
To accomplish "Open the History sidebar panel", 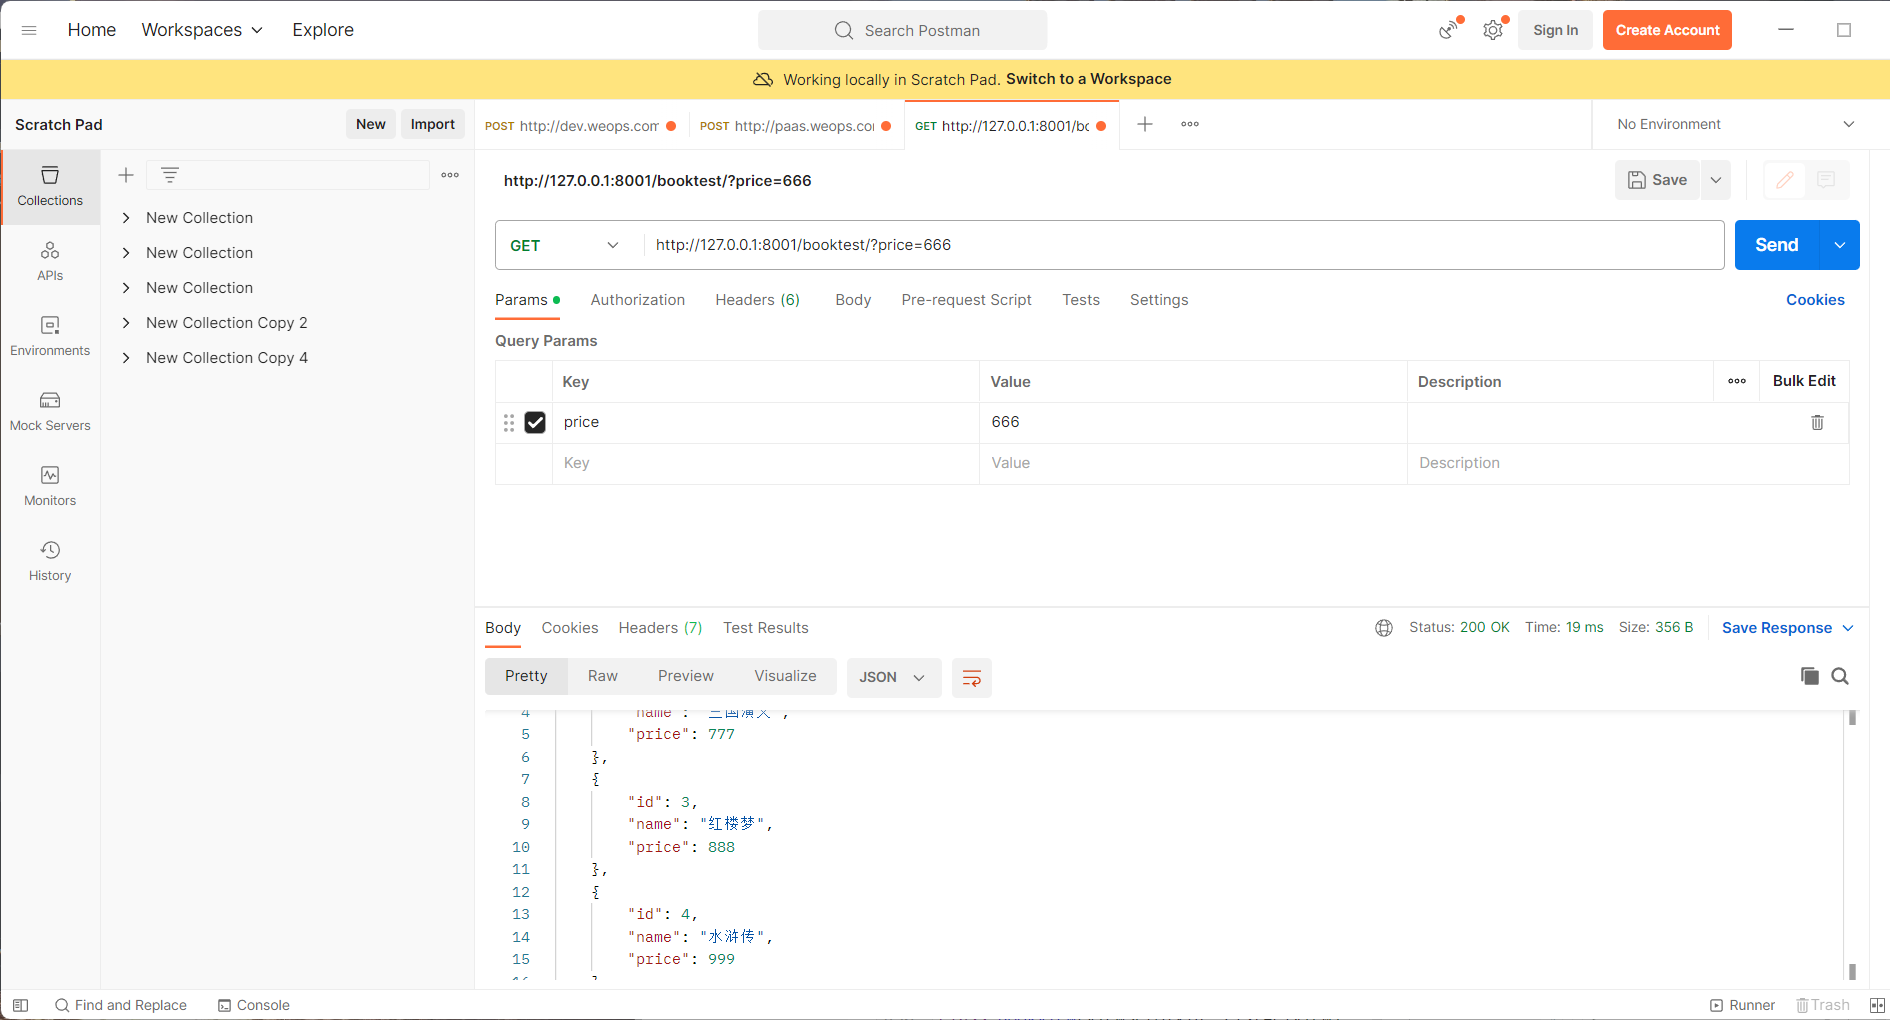I will tap(50, 561).
